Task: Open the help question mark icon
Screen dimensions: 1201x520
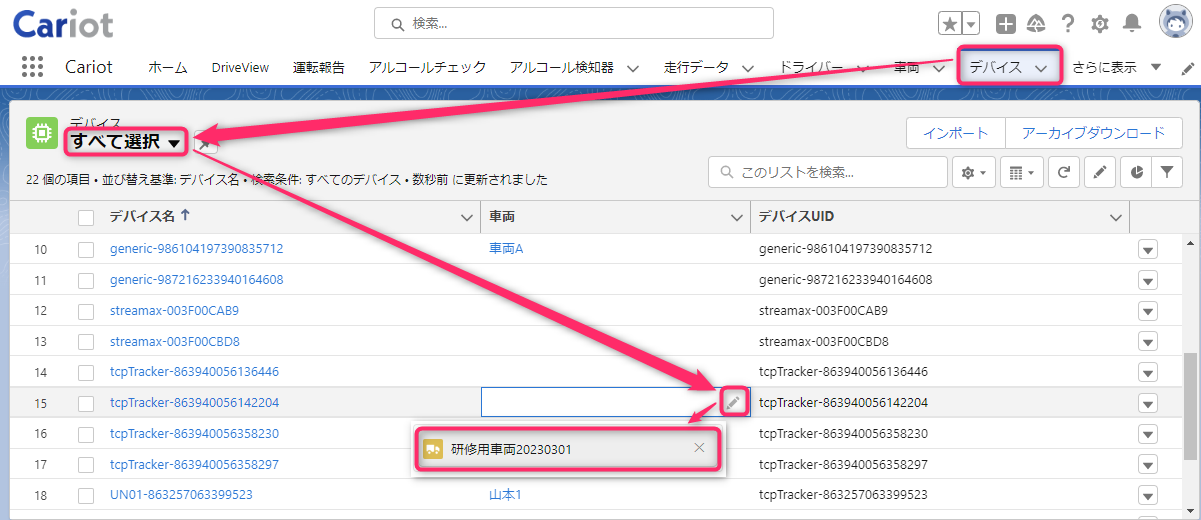Action: (1068, 23)
